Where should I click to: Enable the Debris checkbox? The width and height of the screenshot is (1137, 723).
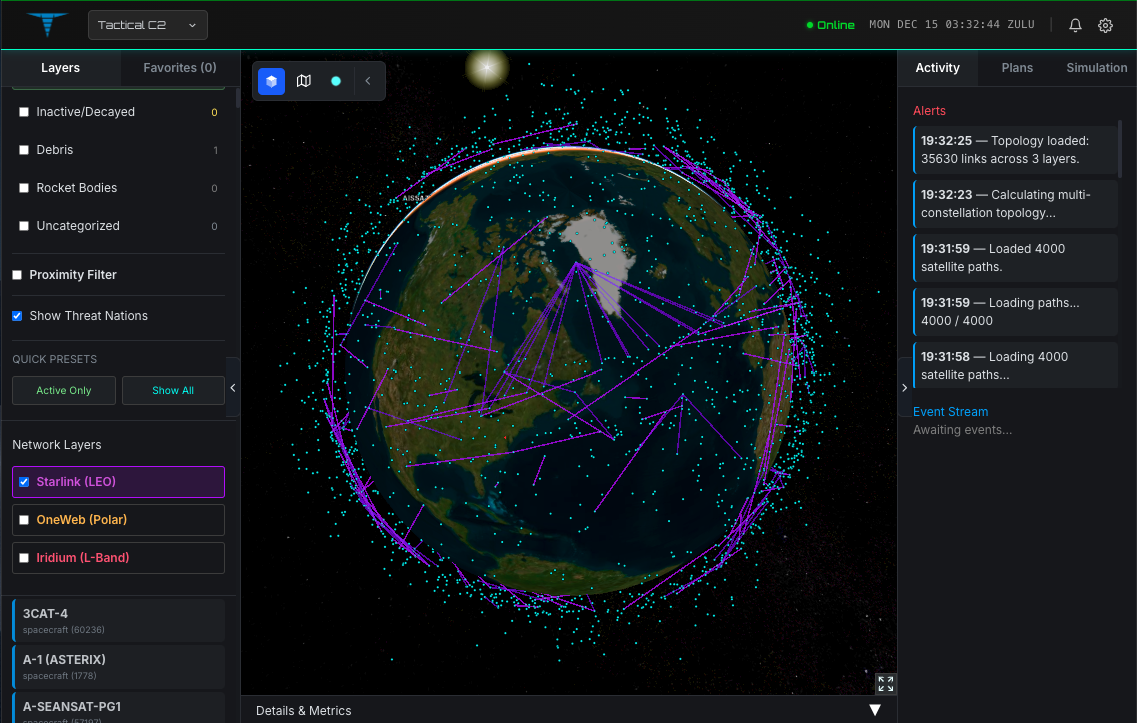pos(24,150)
